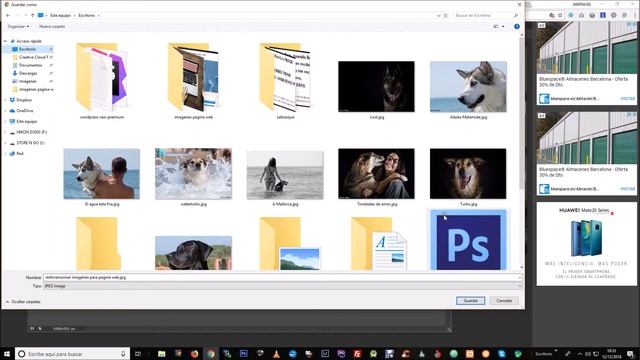This screenshot has width=640, height=360.
Task: Click the Cancelar button
Action: 504,301
